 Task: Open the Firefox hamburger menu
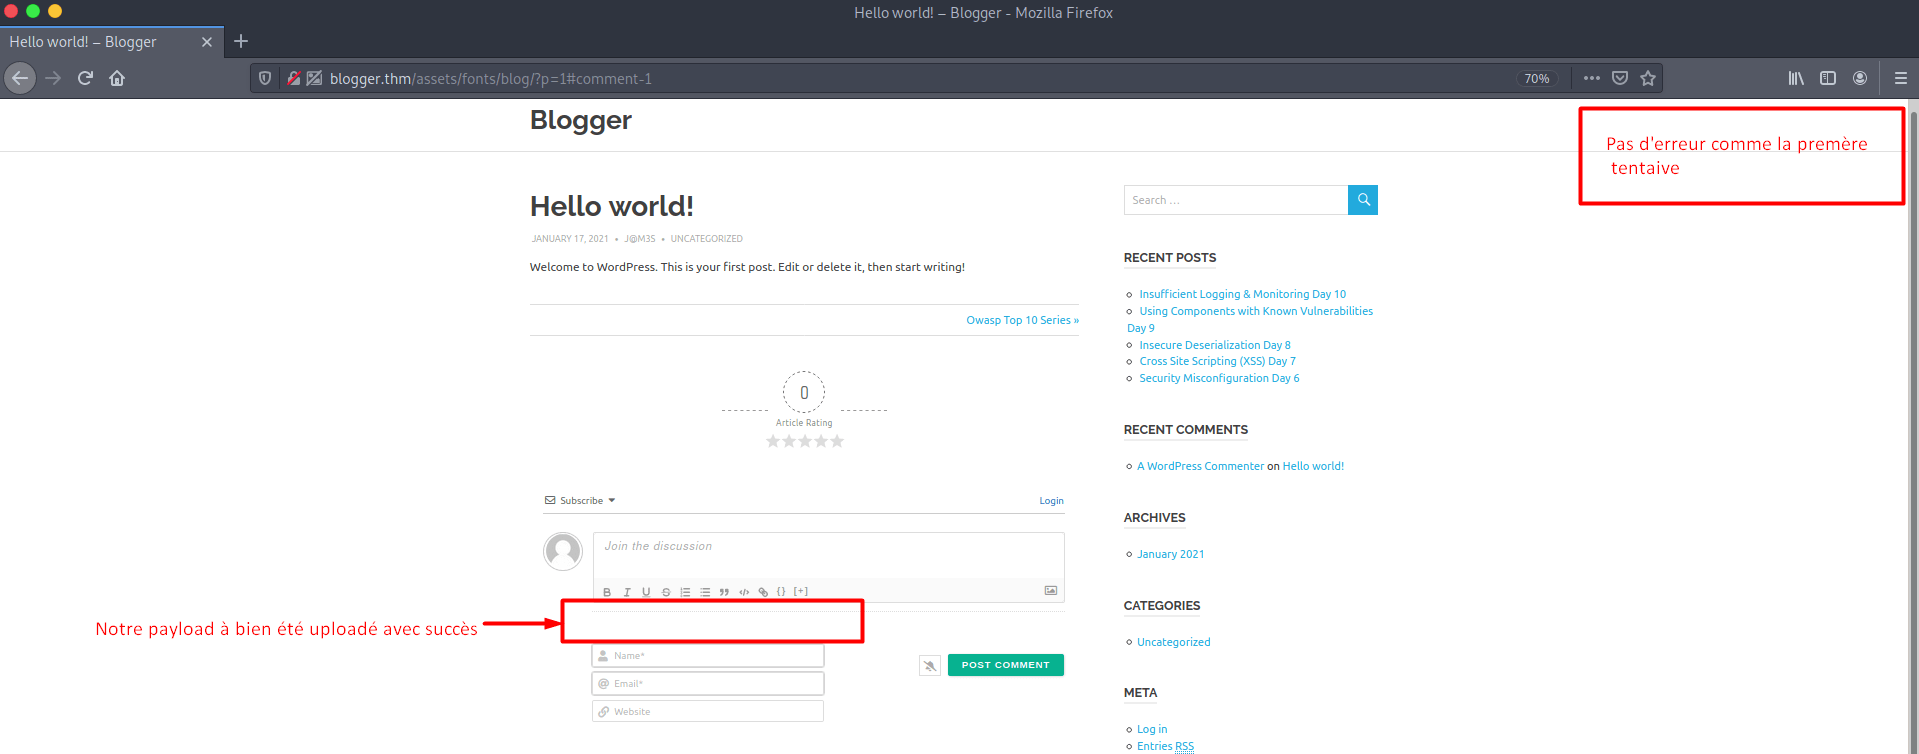click(1901, 78)
